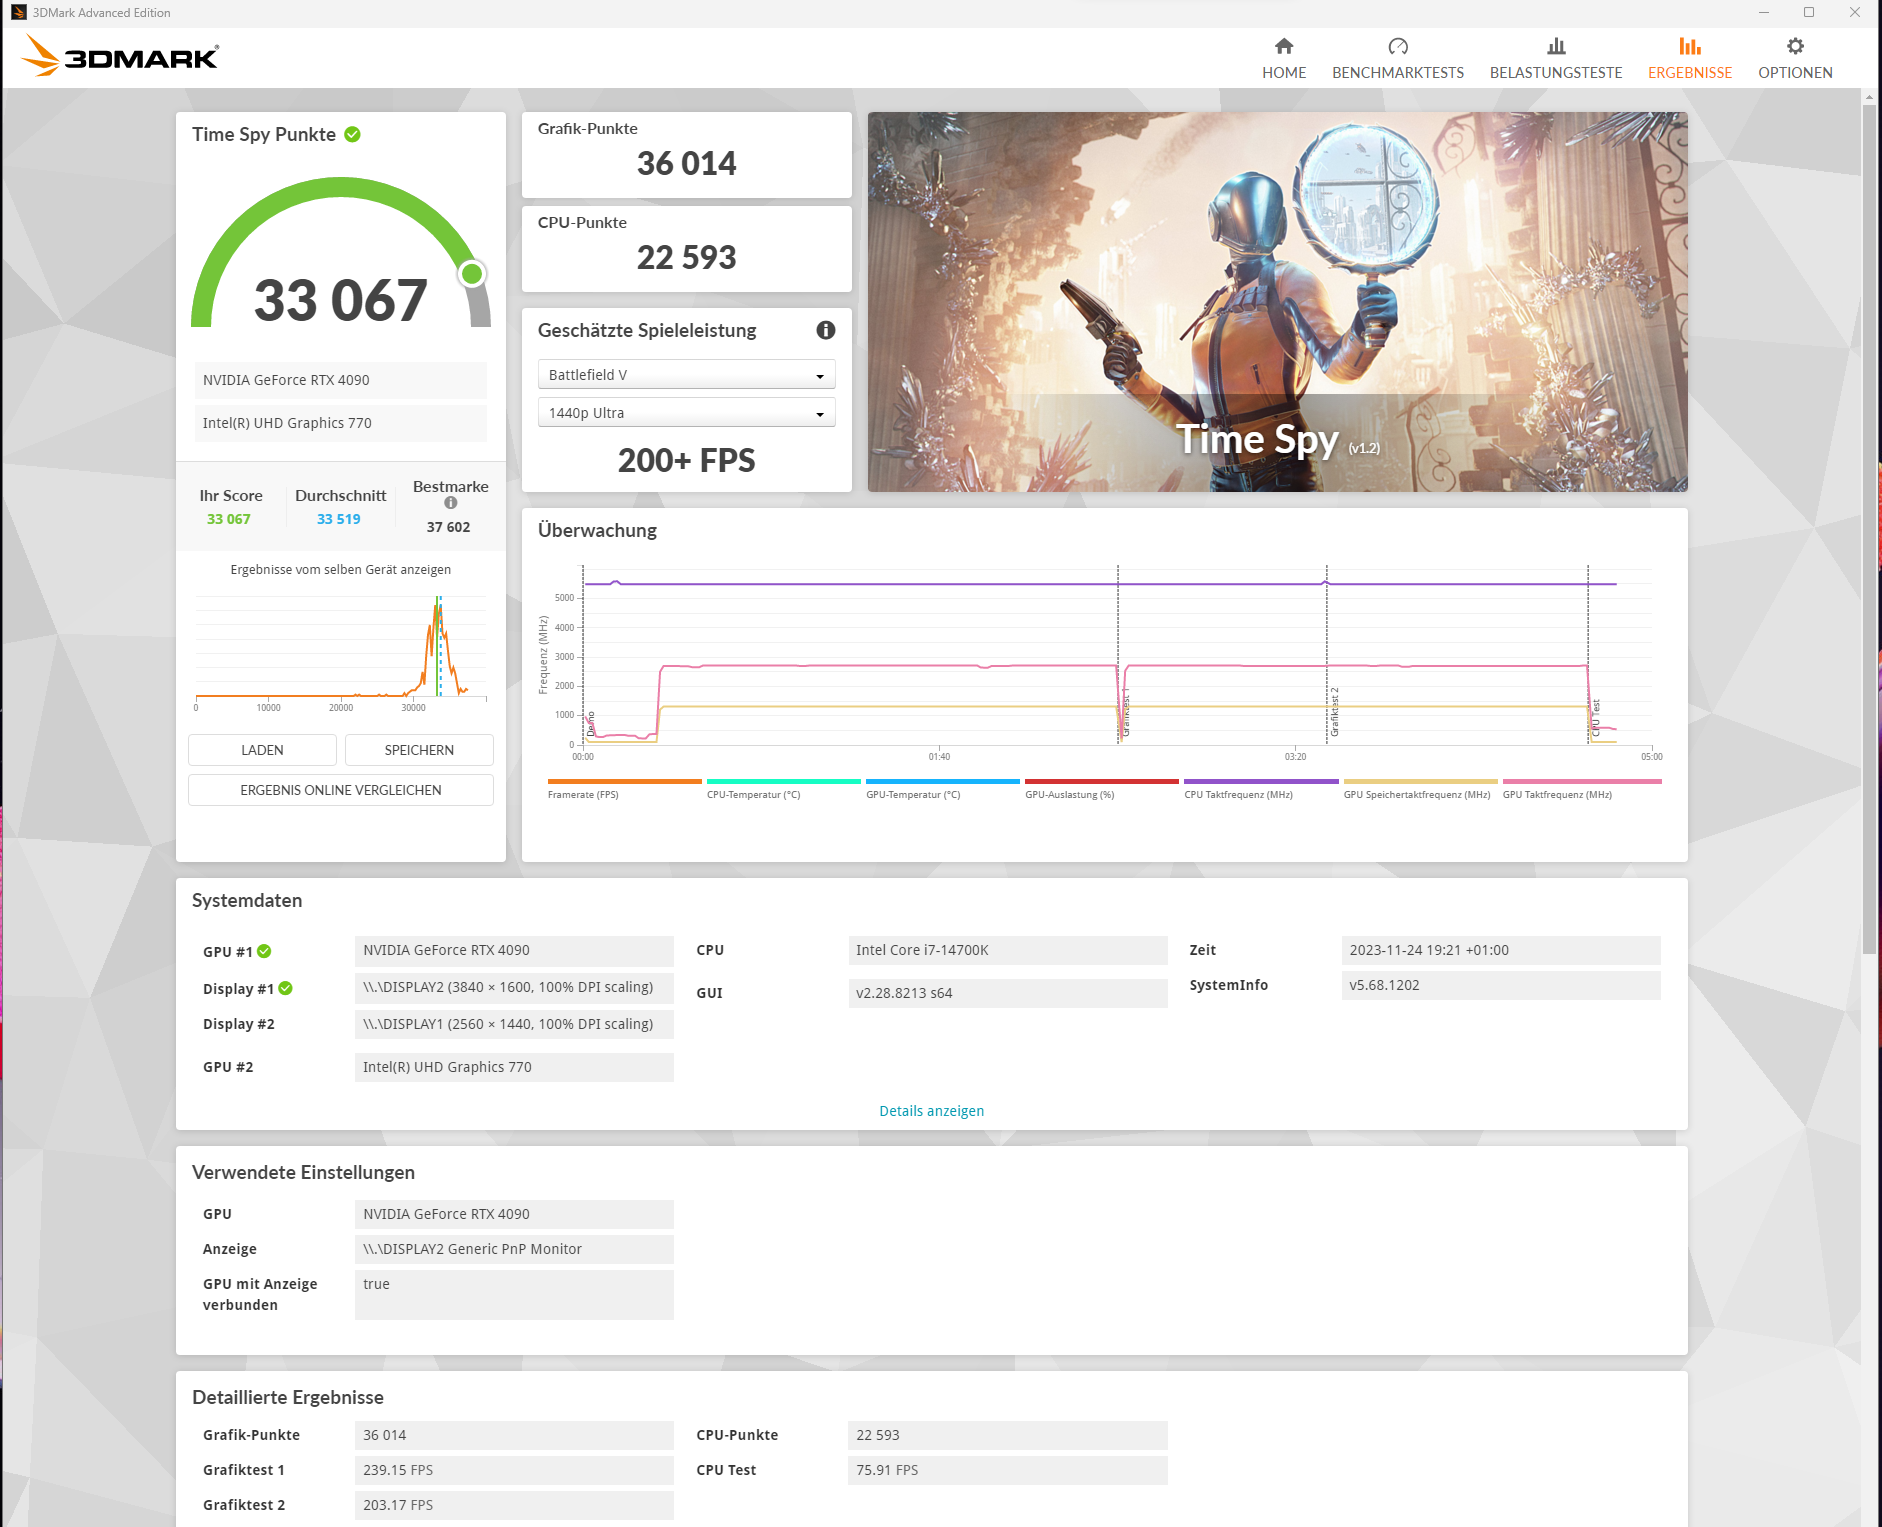Screen dimensions: 1882x1527
Task: Click the Grafiktest 2 value 203.17 FPS
Action: point(514,1505)
